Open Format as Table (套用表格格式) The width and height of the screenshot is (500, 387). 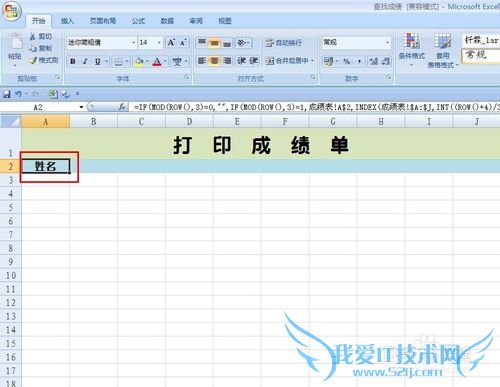[443, 51]
